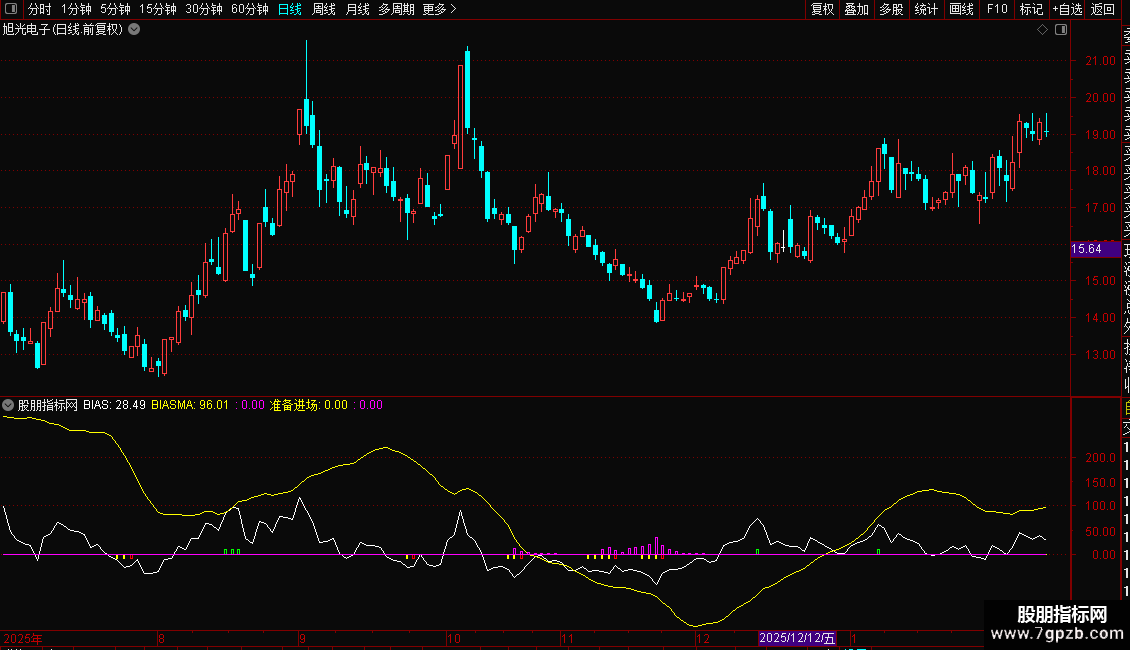Open F10 company info

[x=997, y=9]
